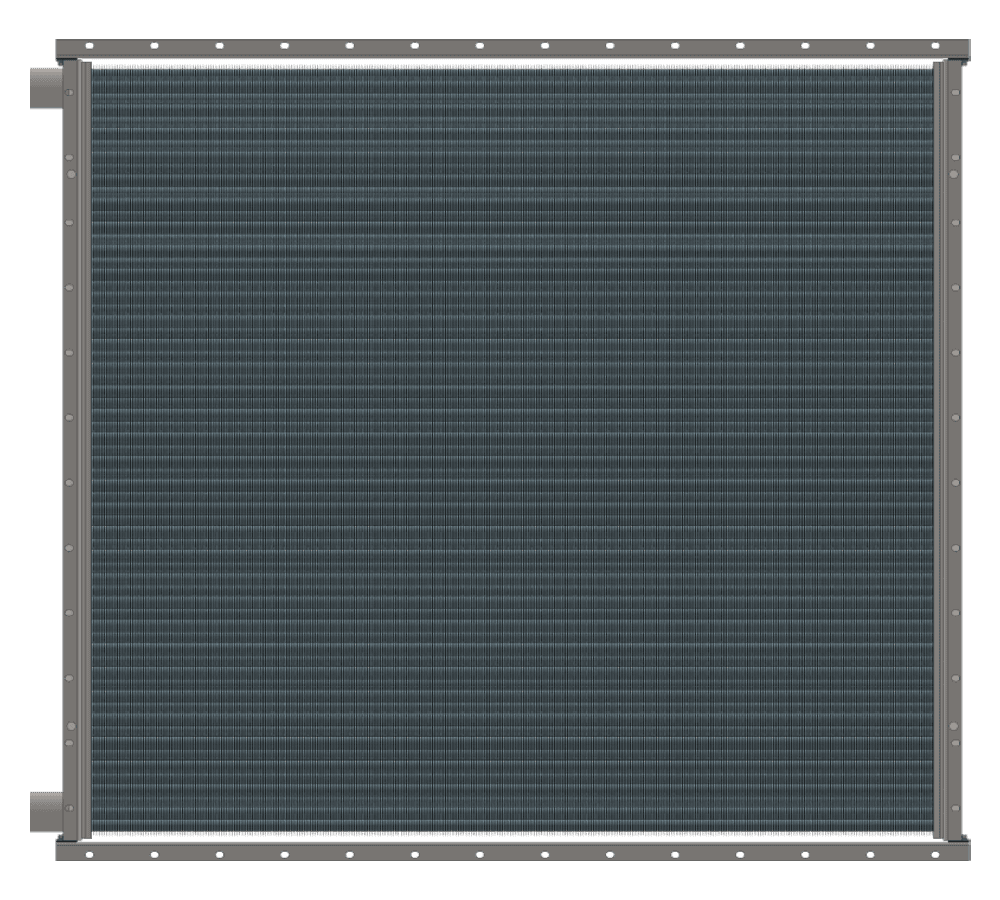
Task: Select the left vertical frame plate
Action: (72, 450)
